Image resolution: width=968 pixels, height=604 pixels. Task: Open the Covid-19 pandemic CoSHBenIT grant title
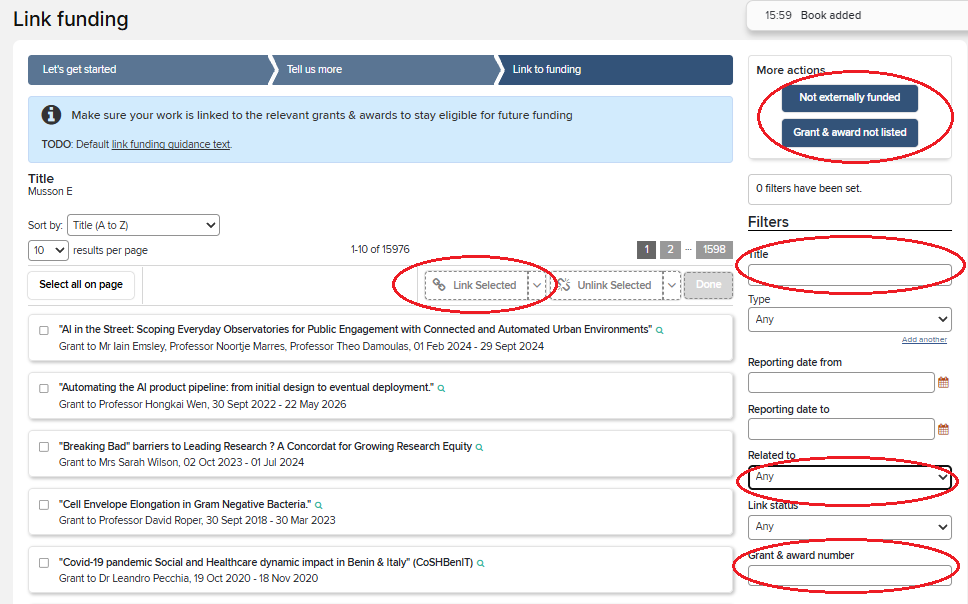pos(266,563)
